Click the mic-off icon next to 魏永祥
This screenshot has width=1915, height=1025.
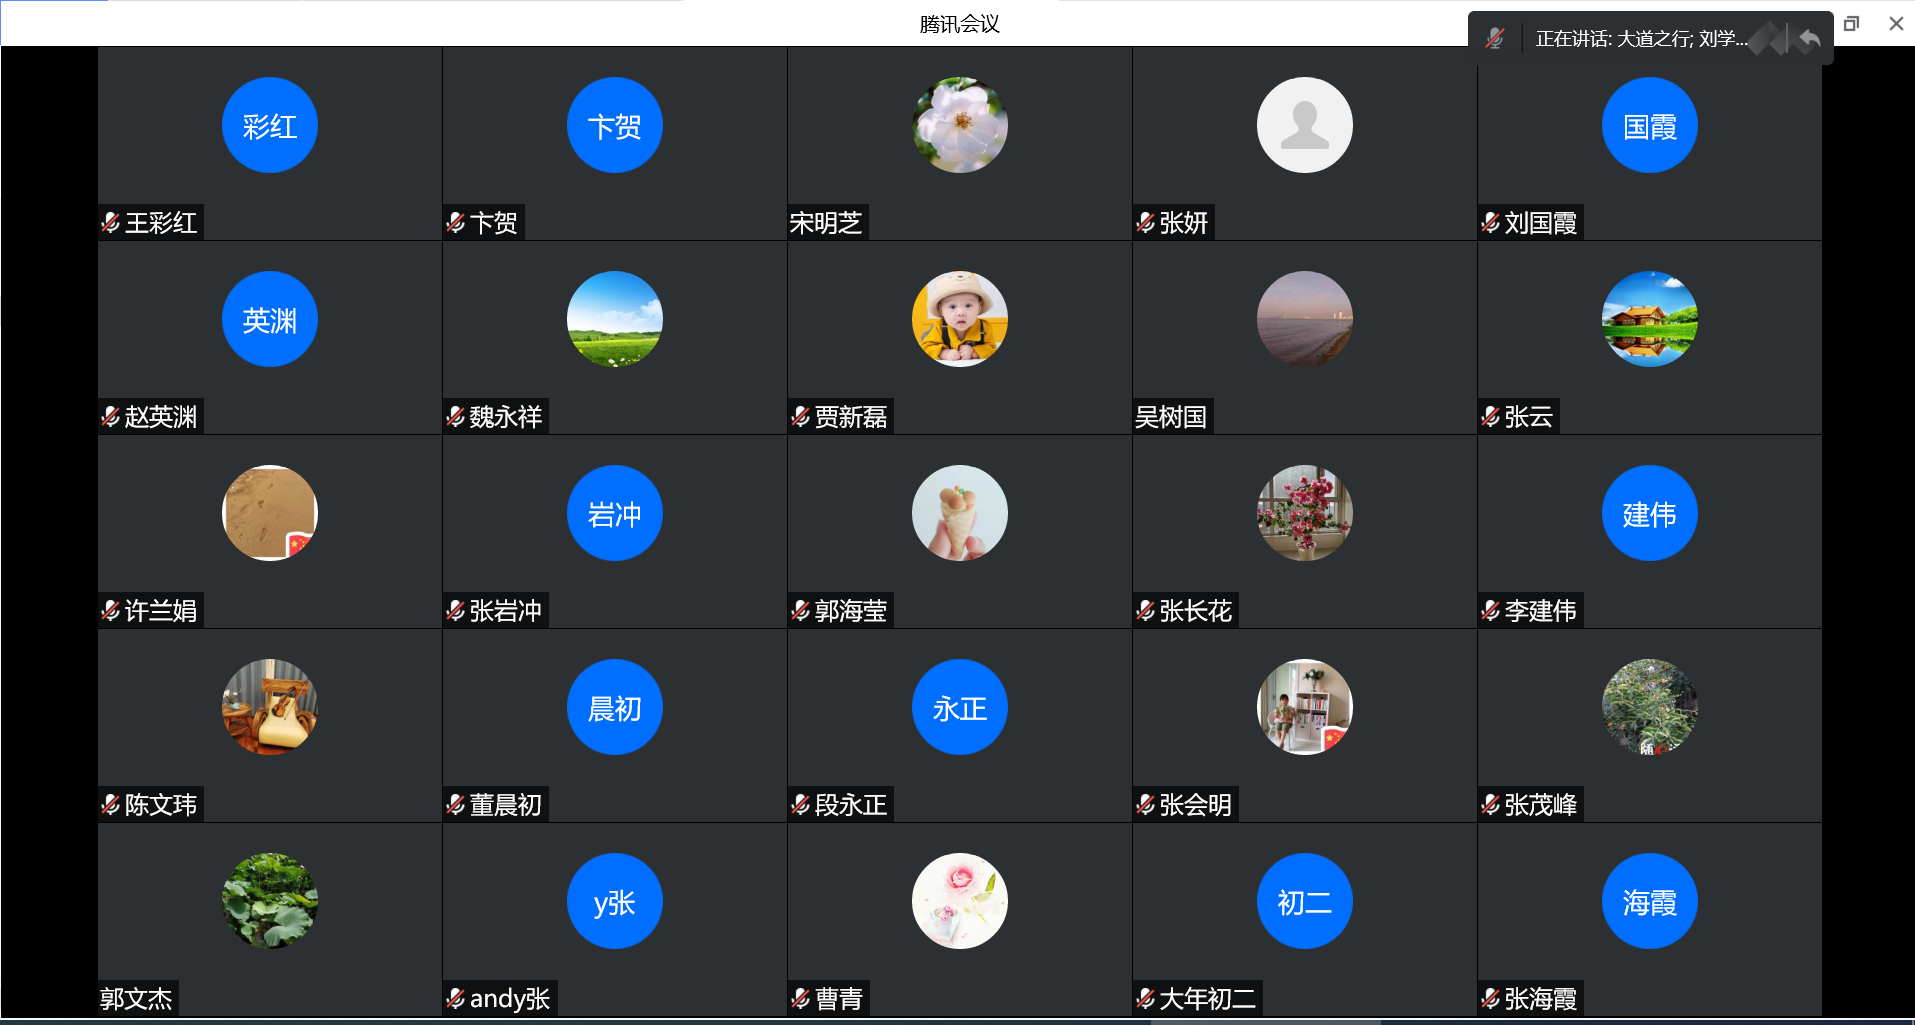pyautogui.click(x=456, y=417)
